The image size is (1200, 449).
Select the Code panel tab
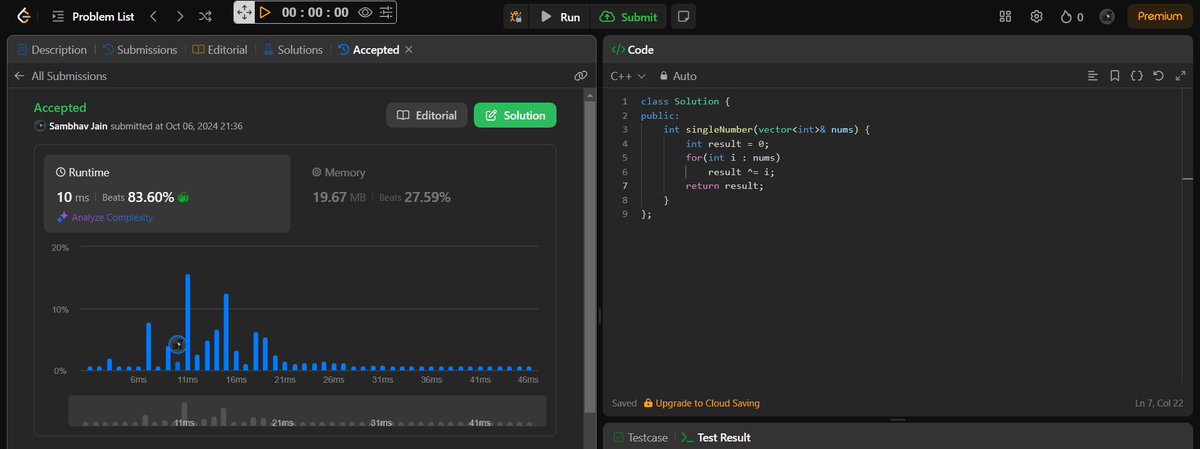[632, 49]
